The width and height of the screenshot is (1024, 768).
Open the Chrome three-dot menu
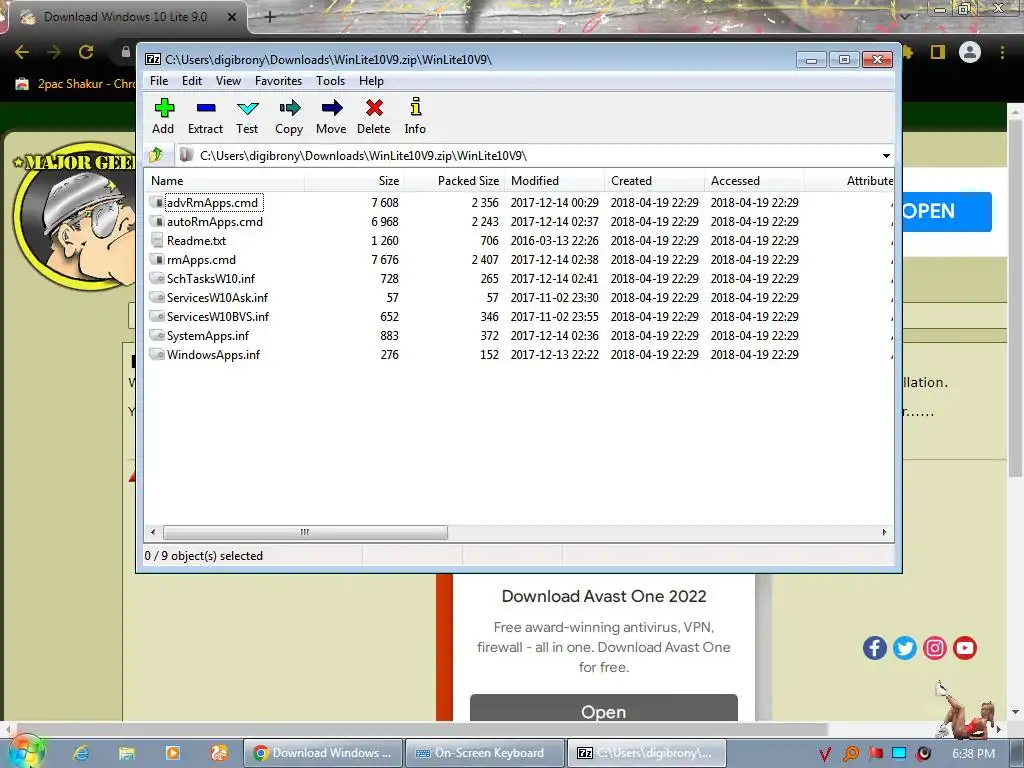click(x=1002, y=52)
